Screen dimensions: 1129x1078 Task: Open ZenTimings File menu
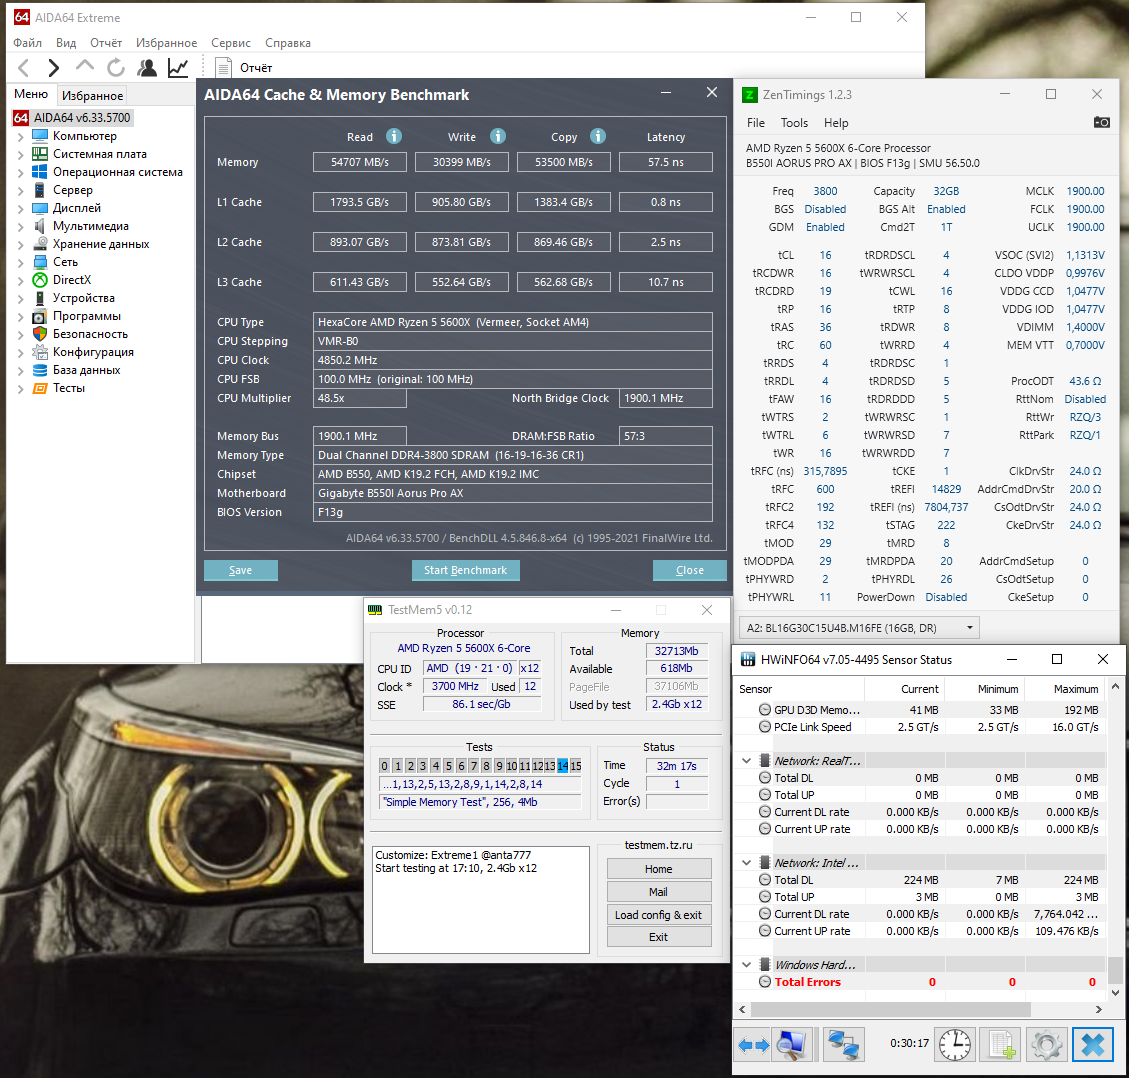(x=755, y=122)
